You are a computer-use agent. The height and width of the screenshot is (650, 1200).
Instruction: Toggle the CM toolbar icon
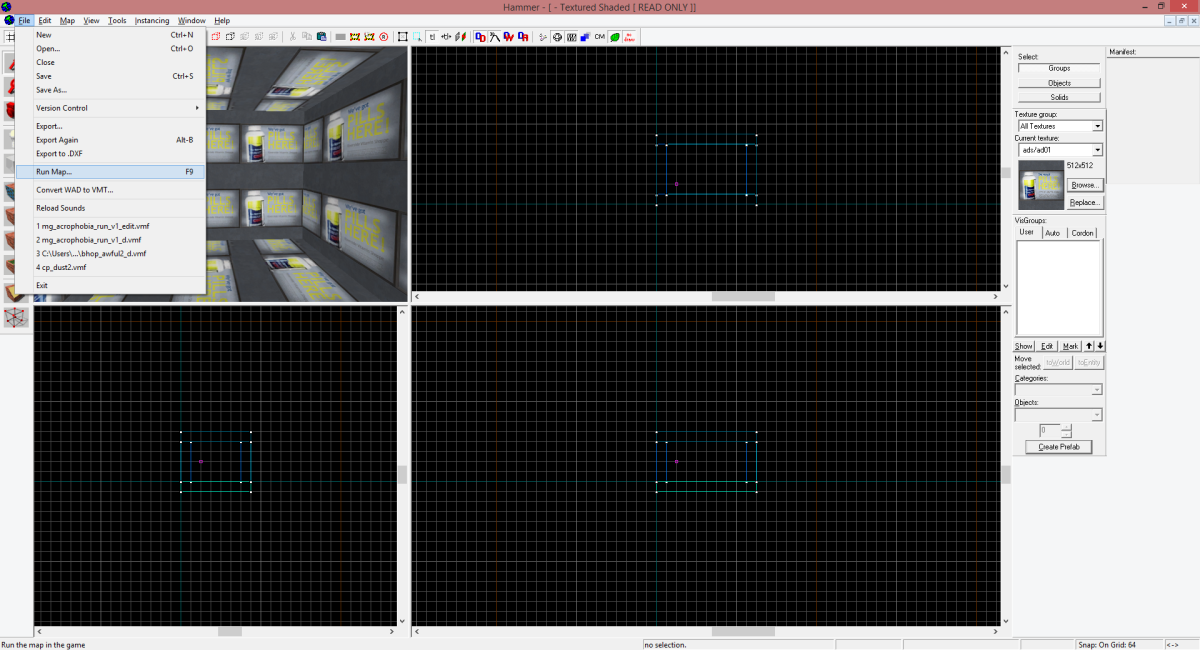tap(599, 37)
